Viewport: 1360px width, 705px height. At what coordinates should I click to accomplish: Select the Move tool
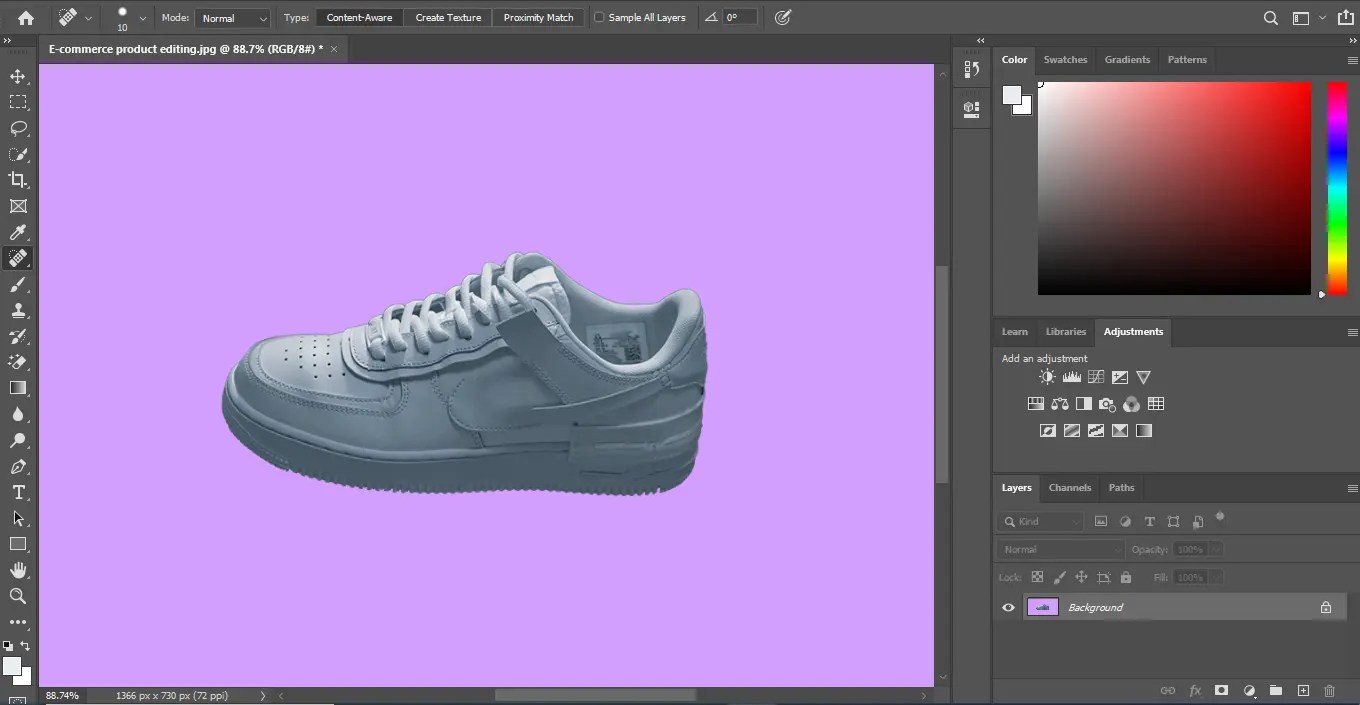[18, 76]
